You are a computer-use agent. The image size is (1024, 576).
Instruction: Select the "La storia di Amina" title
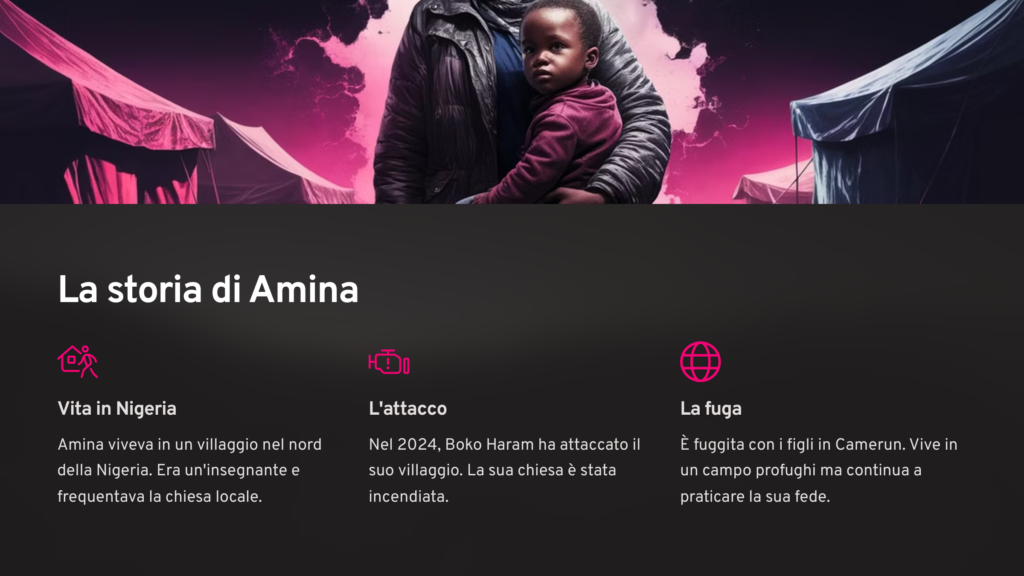point(208,289)
